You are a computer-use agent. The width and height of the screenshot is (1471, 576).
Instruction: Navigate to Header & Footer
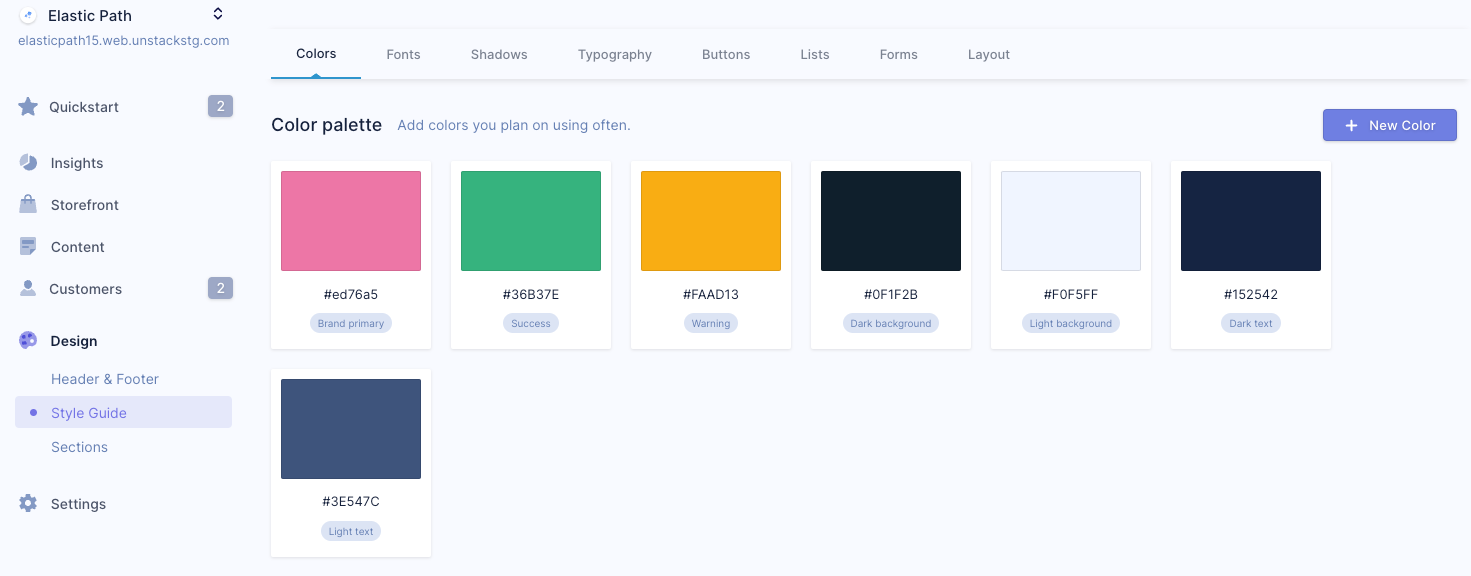click(104, 379)
